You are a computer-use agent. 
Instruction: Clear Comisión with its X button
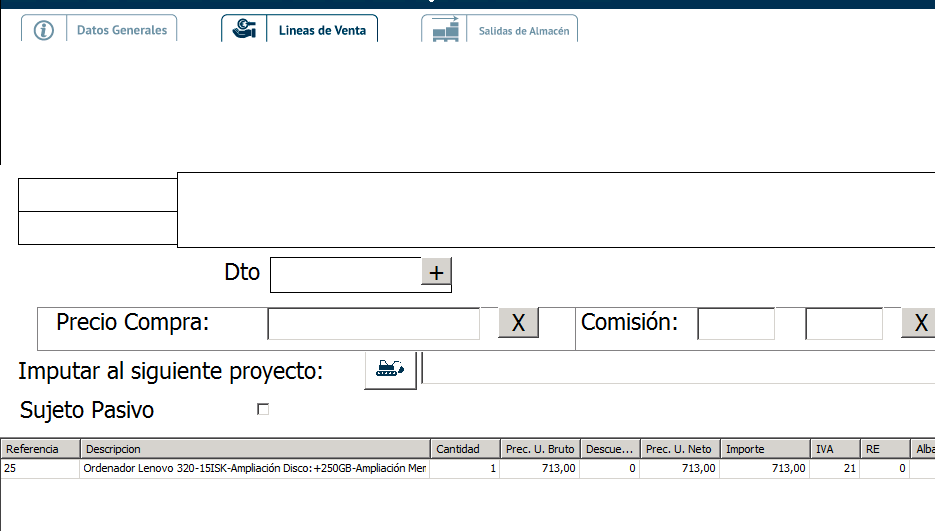920,323
